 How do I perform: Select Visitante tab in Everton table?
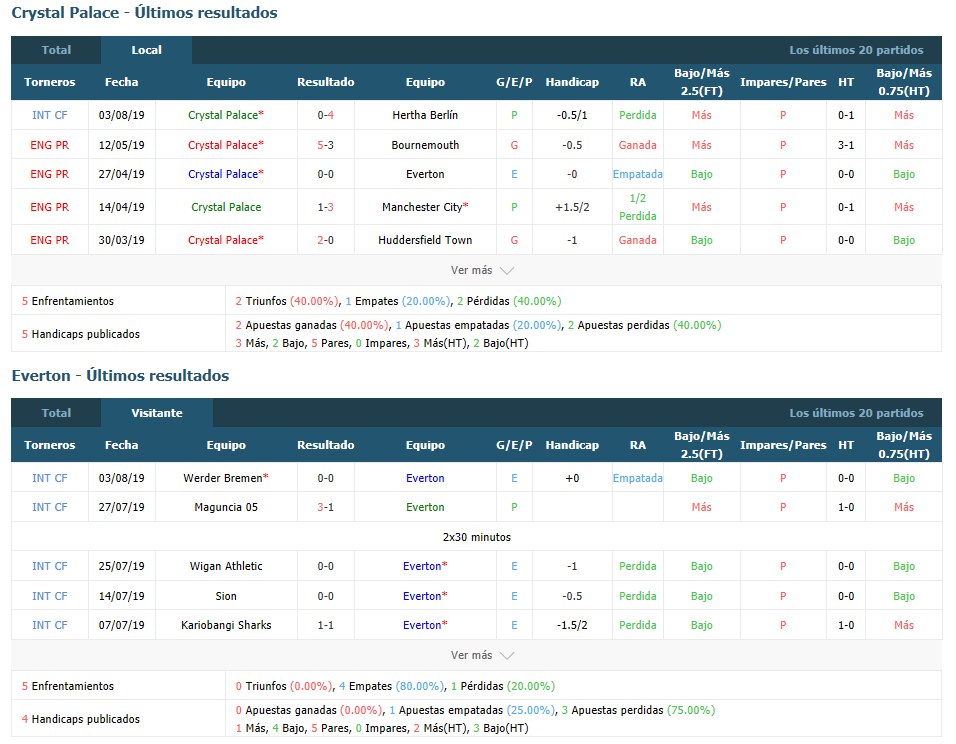tap(157, 413)
